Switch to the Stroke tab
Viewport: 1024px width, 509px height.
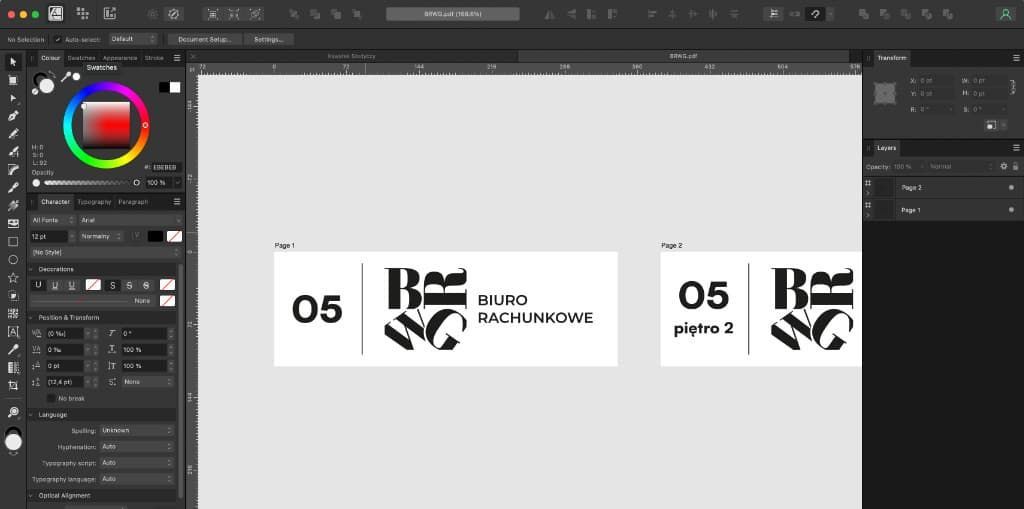click(154, 58)
